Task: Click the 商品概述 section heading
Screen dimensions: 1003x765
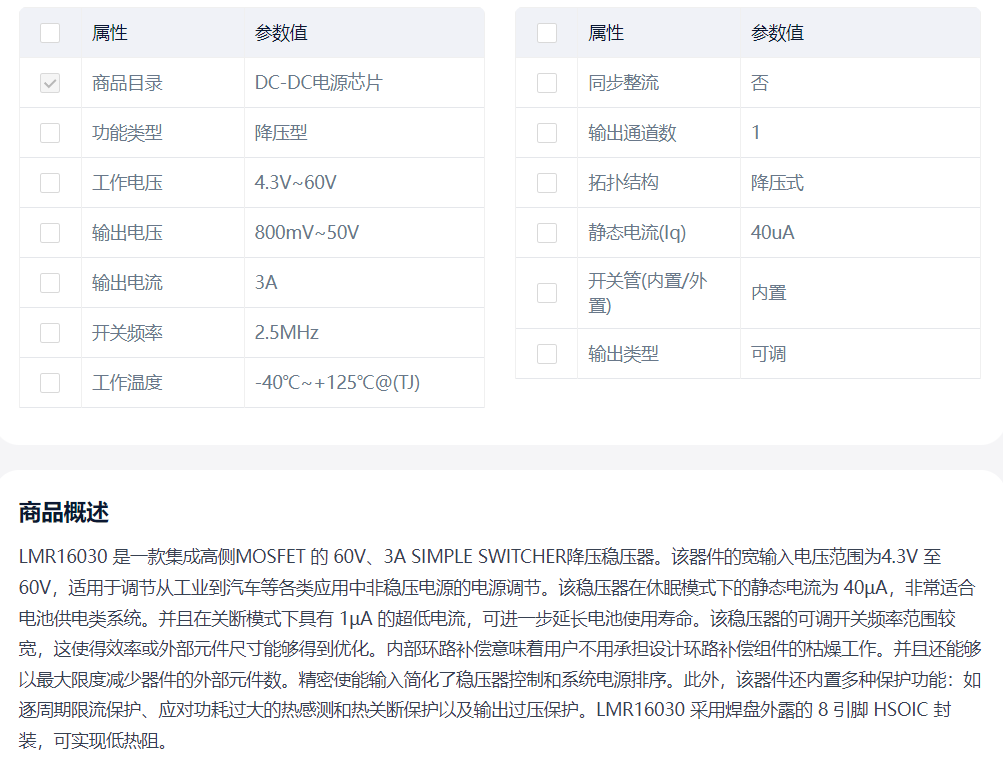Action: point(64,513)
